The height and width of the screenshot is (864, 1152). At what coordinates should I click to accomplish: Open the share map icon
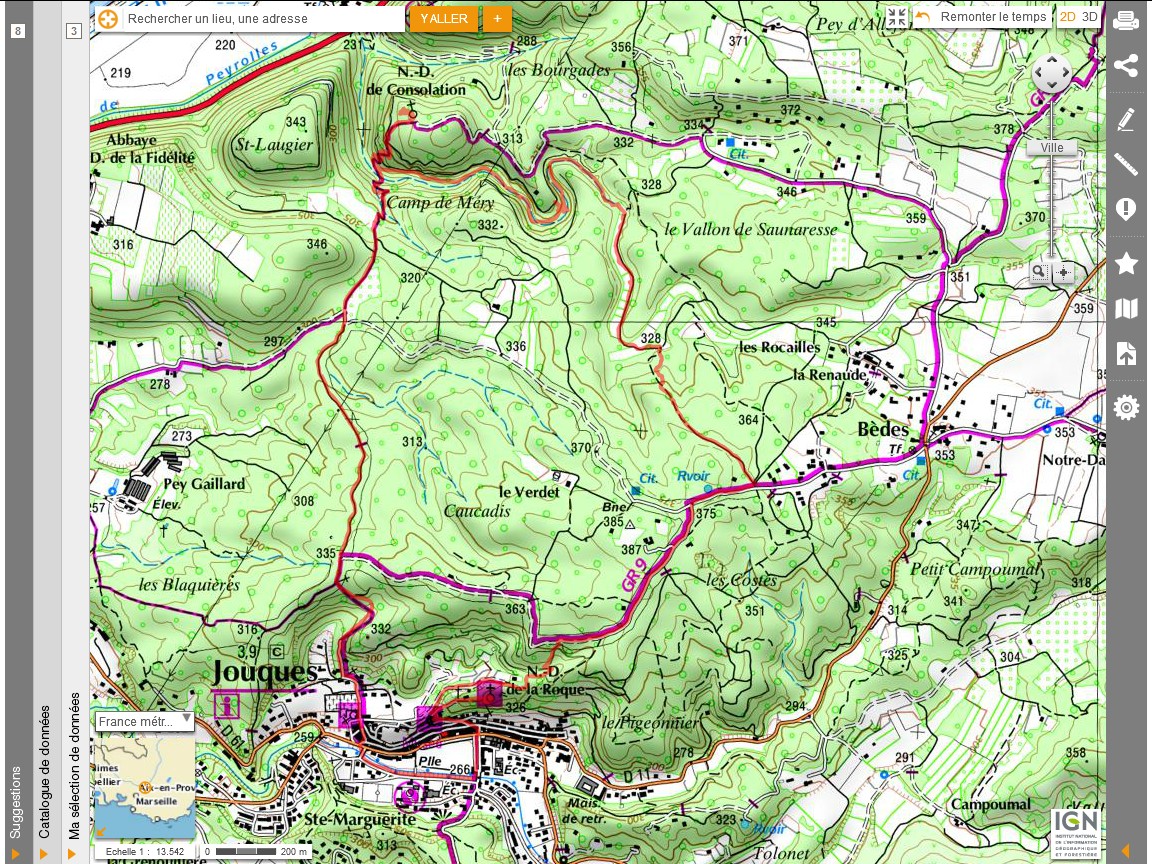point(1126,65)
